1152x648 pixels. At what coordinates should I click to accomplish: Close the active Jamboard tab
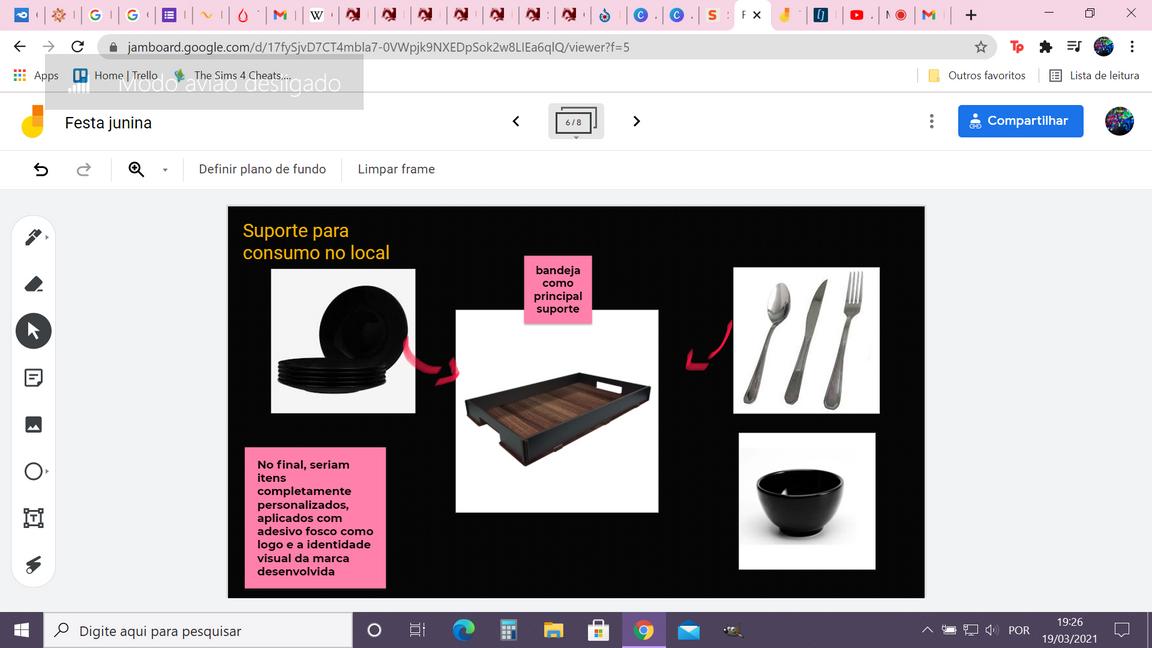(x=757, y=15)
